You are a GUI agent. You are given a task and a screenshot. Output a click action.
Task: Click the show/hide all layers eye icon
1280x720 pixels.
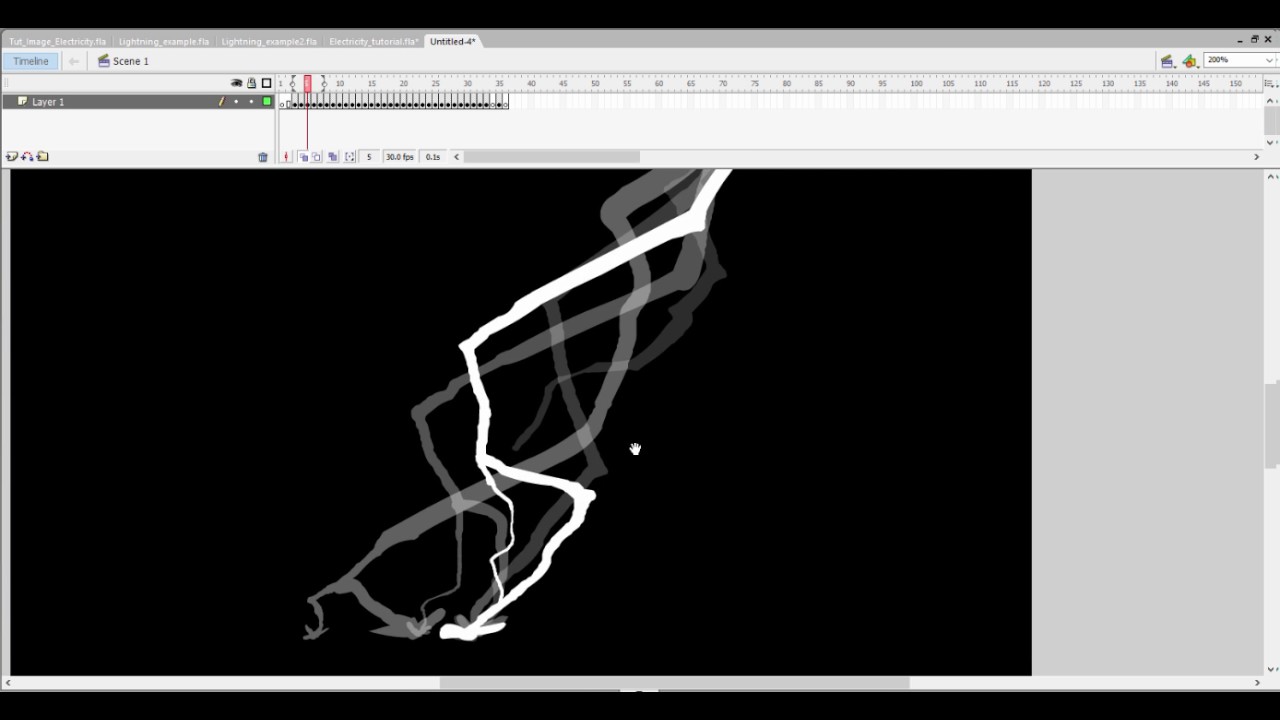(236, 83)
